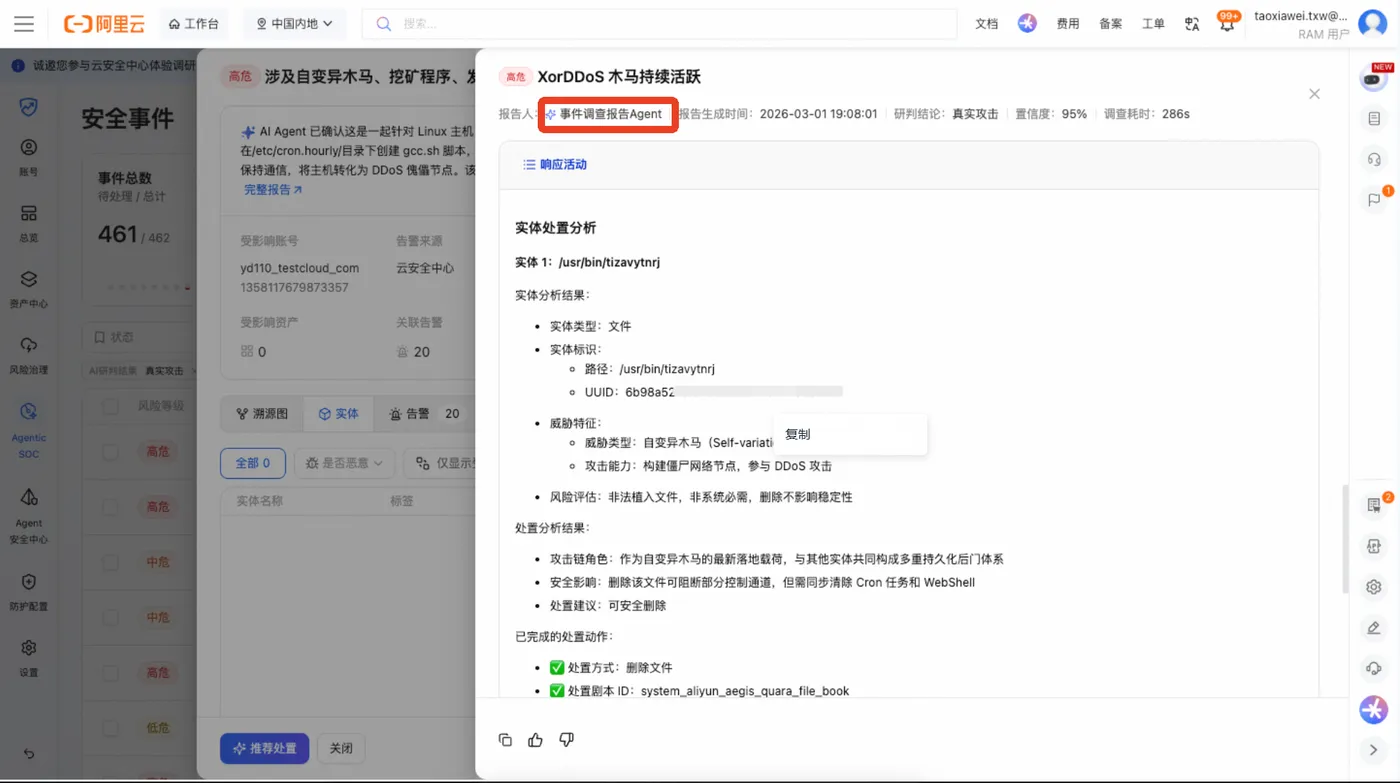Switch to the 告警 tab
This screenshot has width=1400, height=783.
point(425,413)
